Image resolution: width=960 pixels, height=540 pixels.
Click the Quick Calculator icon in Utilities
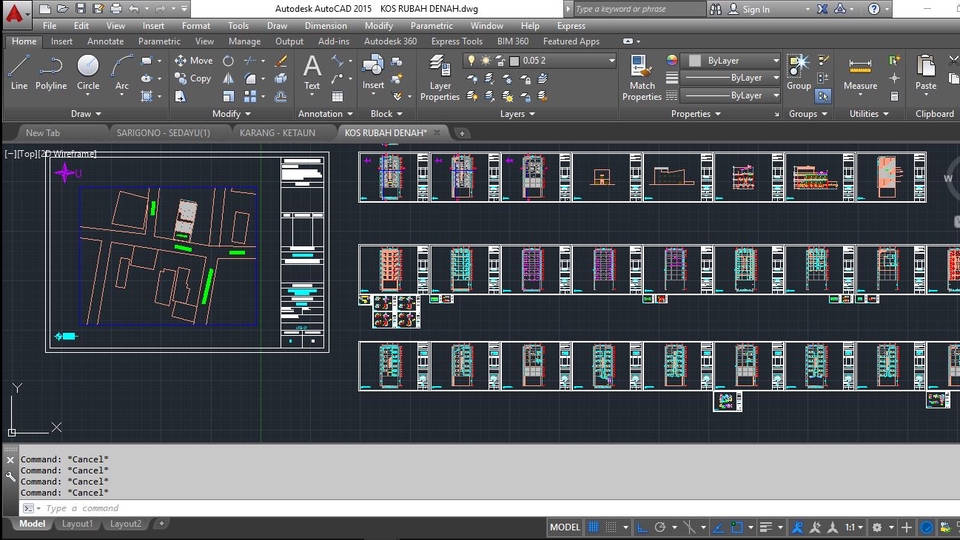point(894,96)
